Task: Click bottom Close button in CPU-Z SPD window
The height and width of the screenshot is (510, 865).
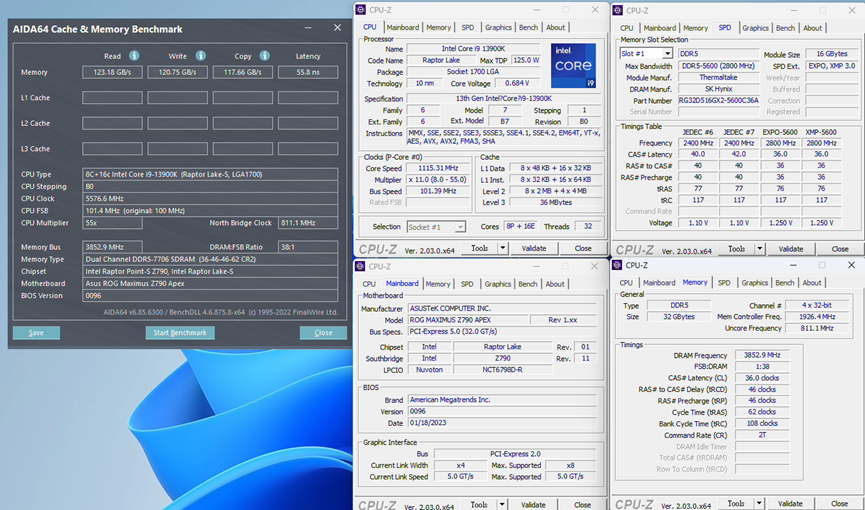Action: pyautogui.click(x=840, y=249)
